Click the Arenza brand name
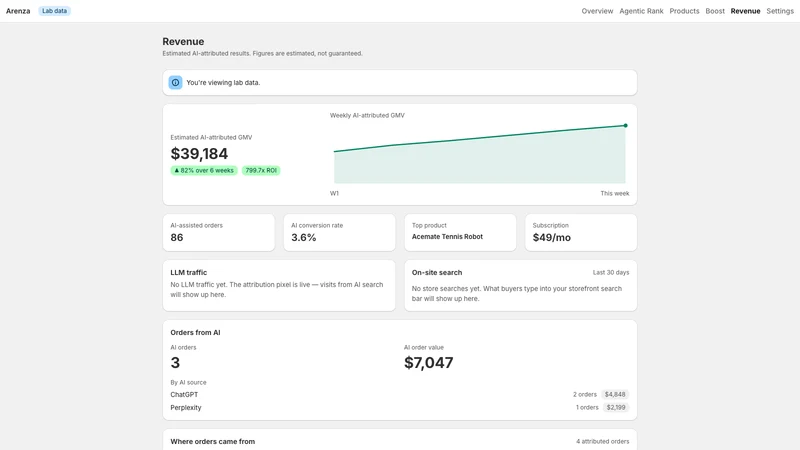This screenshot has width=800, height=450. tap(18, 11)
